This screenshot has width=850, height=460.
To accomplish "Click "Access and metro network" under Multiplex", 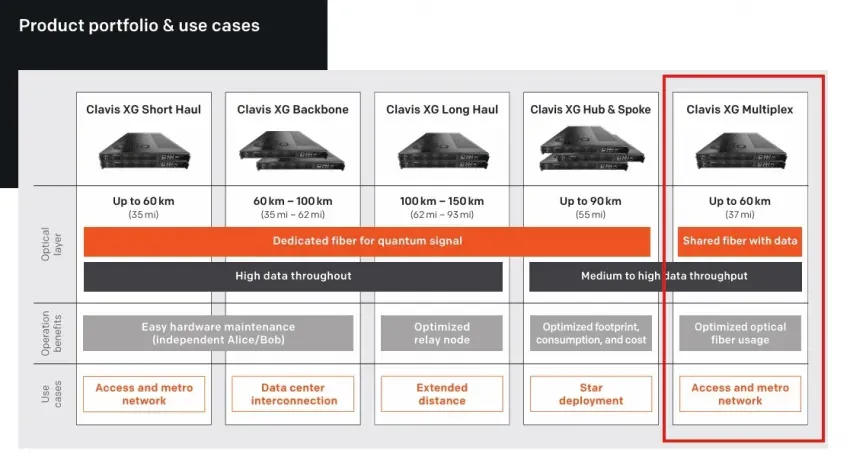I will tap(740, 394).
